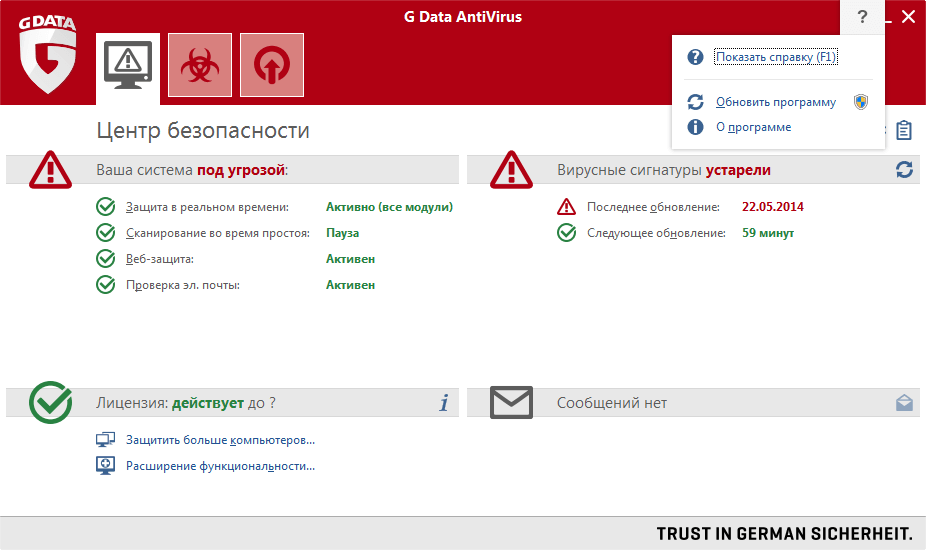This screenshot has width=926, height=550.
Task: Click checkmark beside Веб-защита
Action: click(x=106, y=259)
